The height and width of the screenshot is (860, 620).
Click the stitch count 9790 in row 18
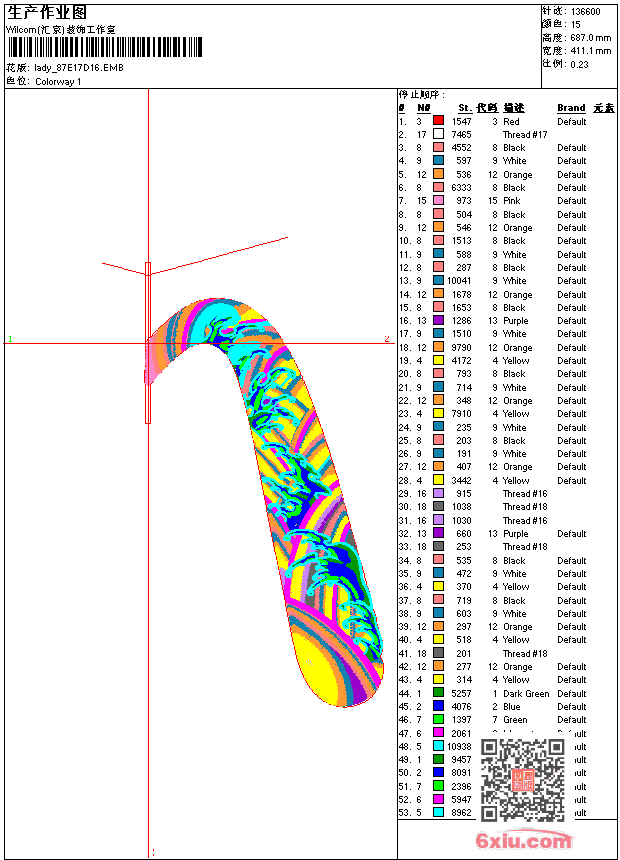pyautogui.click(x=461, y=347)
